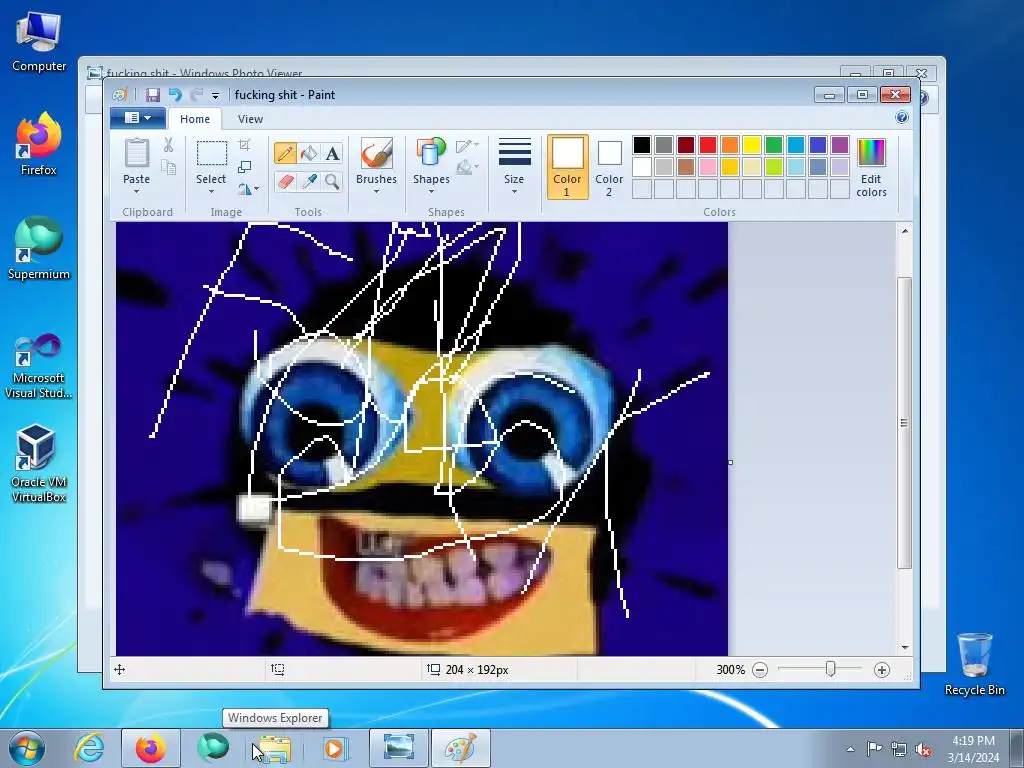The height and width of the screenshot is (768, 1024).
Task: Open the Windows Start button
Action: (26, 748)
